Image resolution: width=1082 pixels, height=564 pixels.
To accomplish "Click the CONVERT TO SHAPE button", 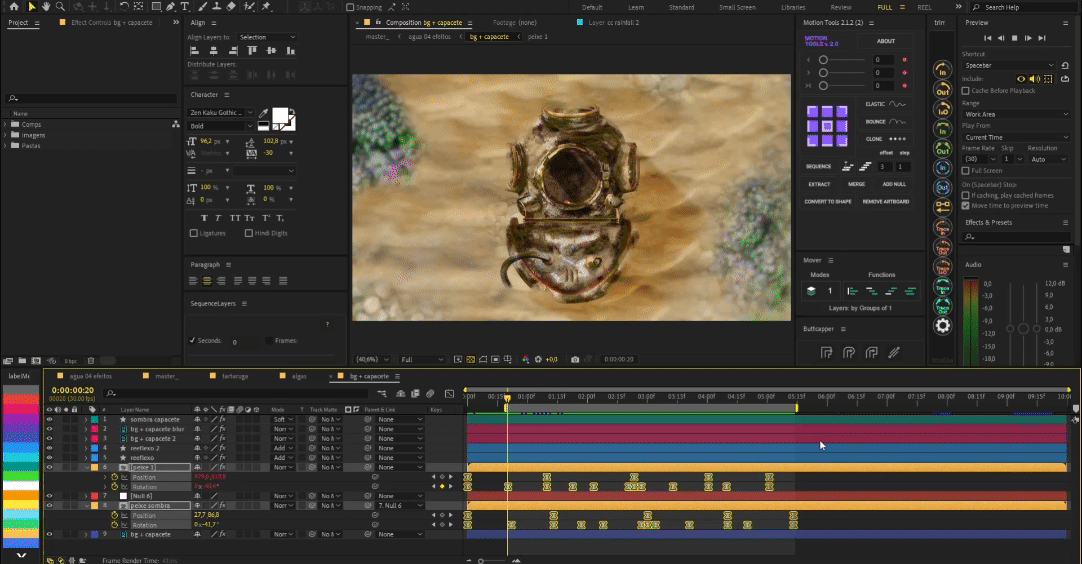I will [828, 202].
